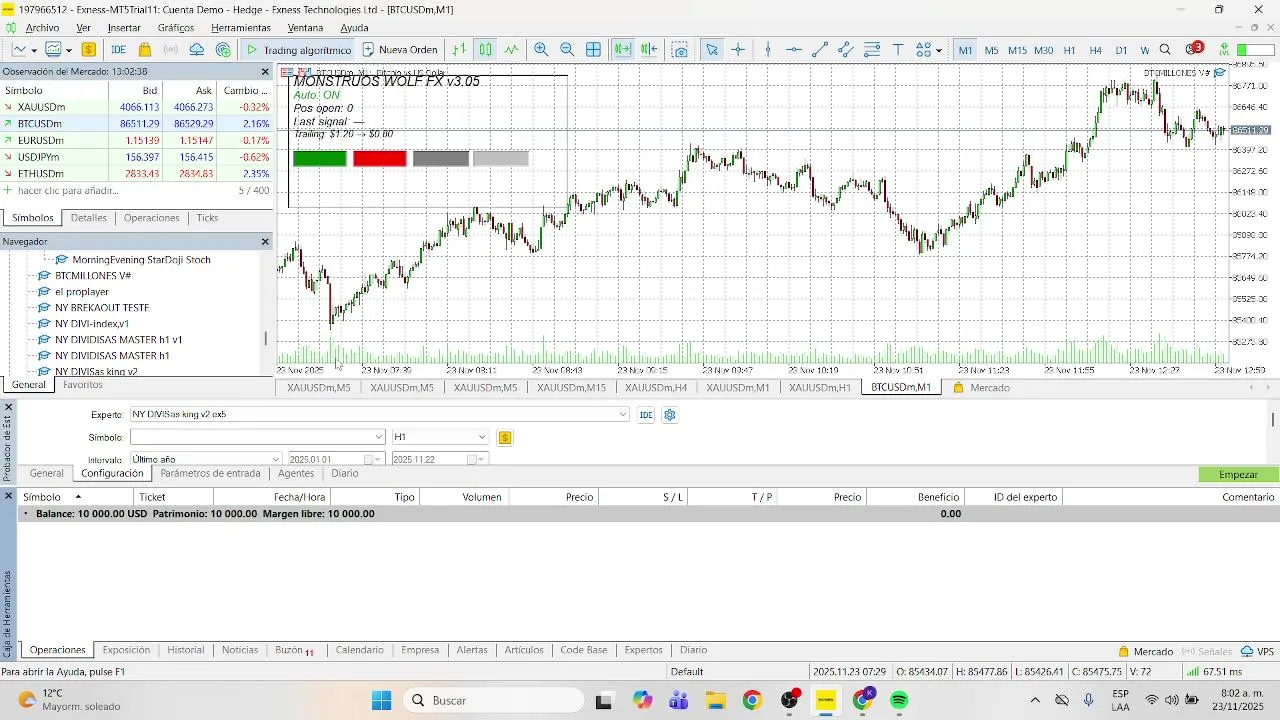Switch chart to candlesticks type
The width and height of the screenshot is (1280, 720).
tap(485, 49)
